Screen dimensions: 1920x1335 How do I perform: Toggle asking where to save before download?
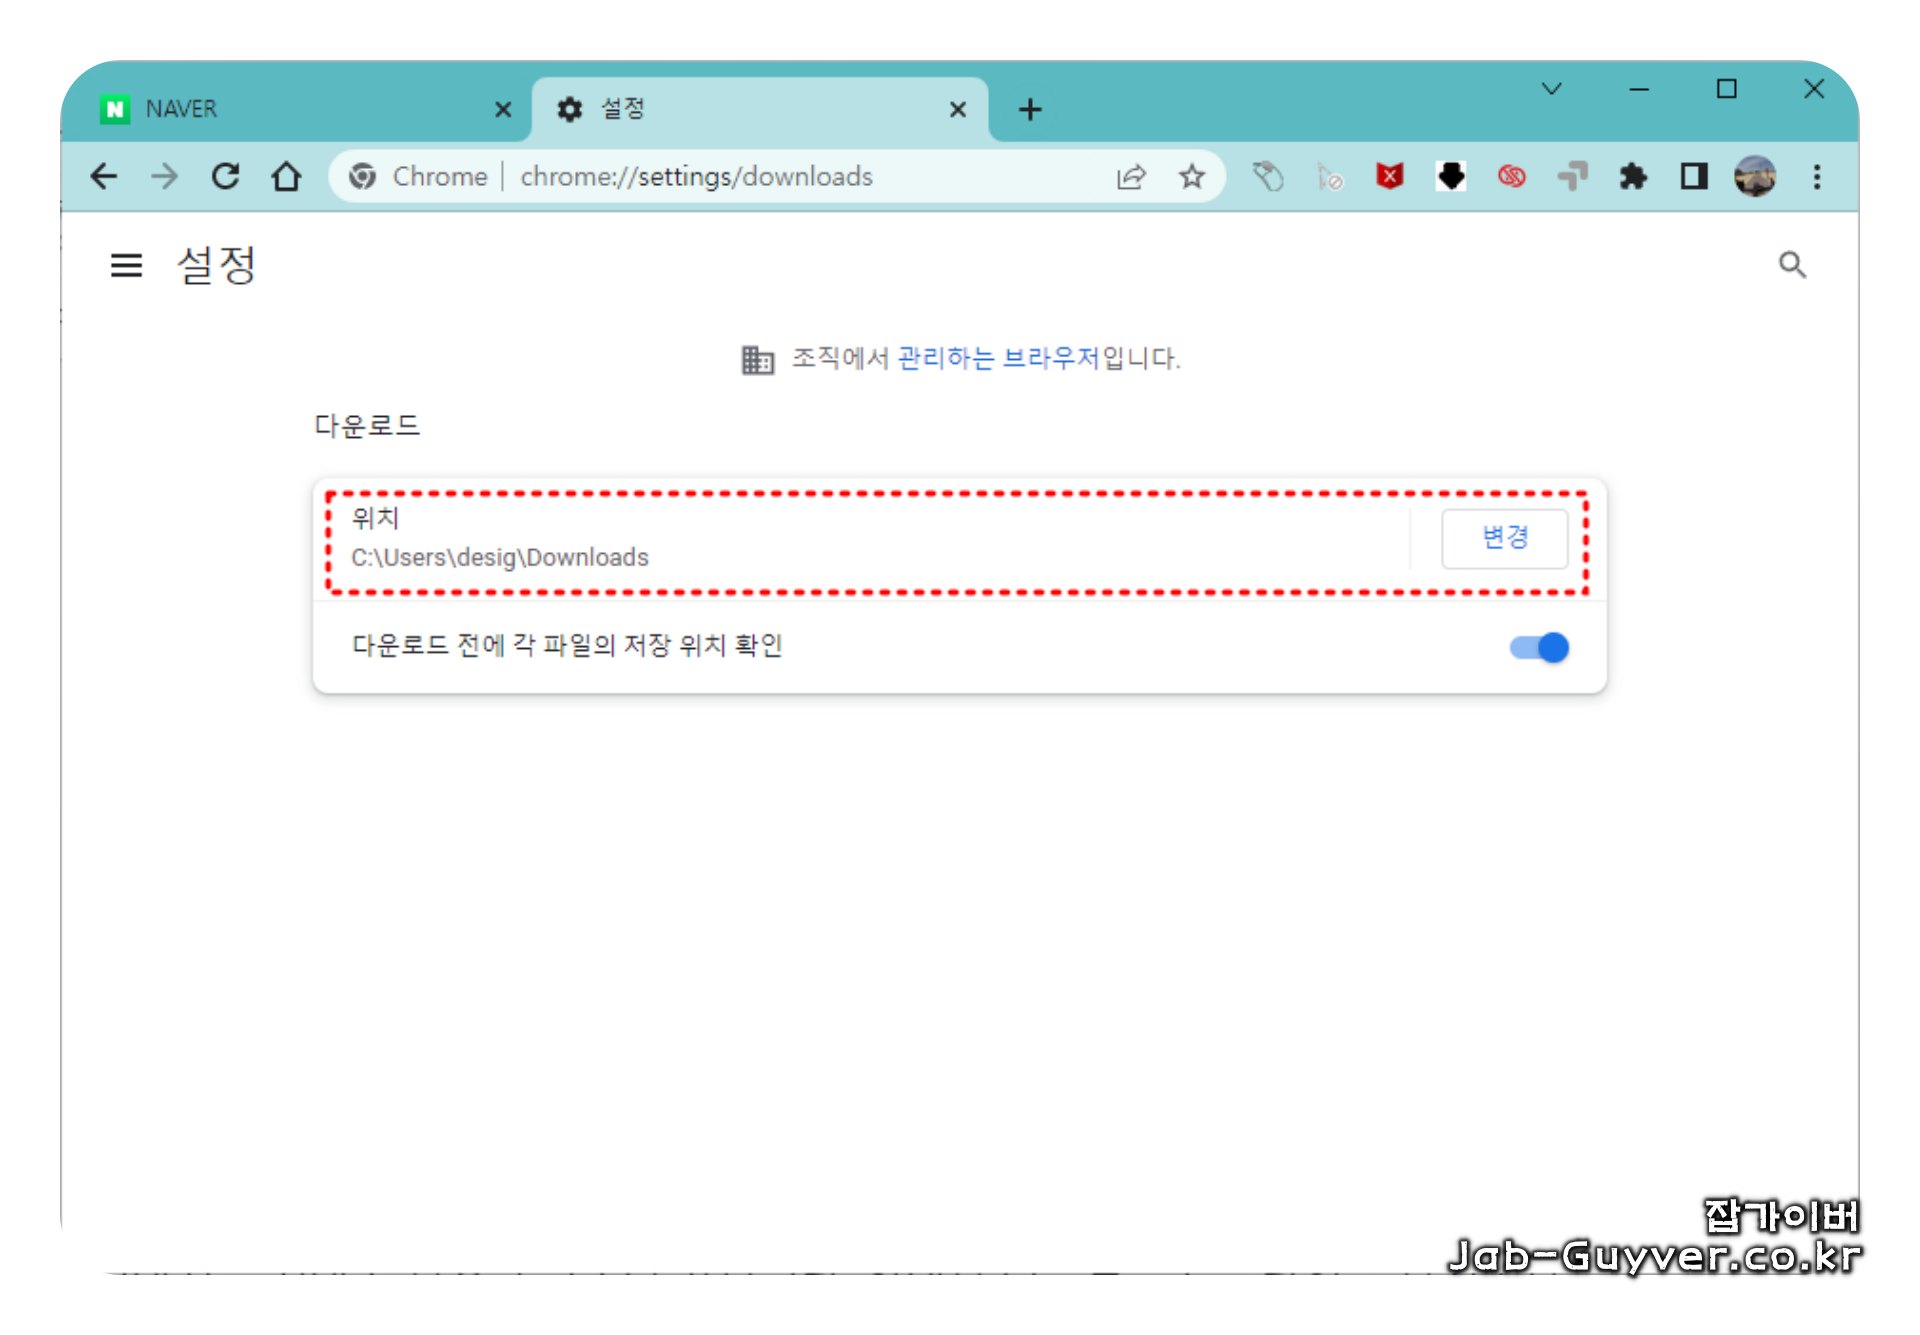pyautogui.click(x=1539, y=648)
